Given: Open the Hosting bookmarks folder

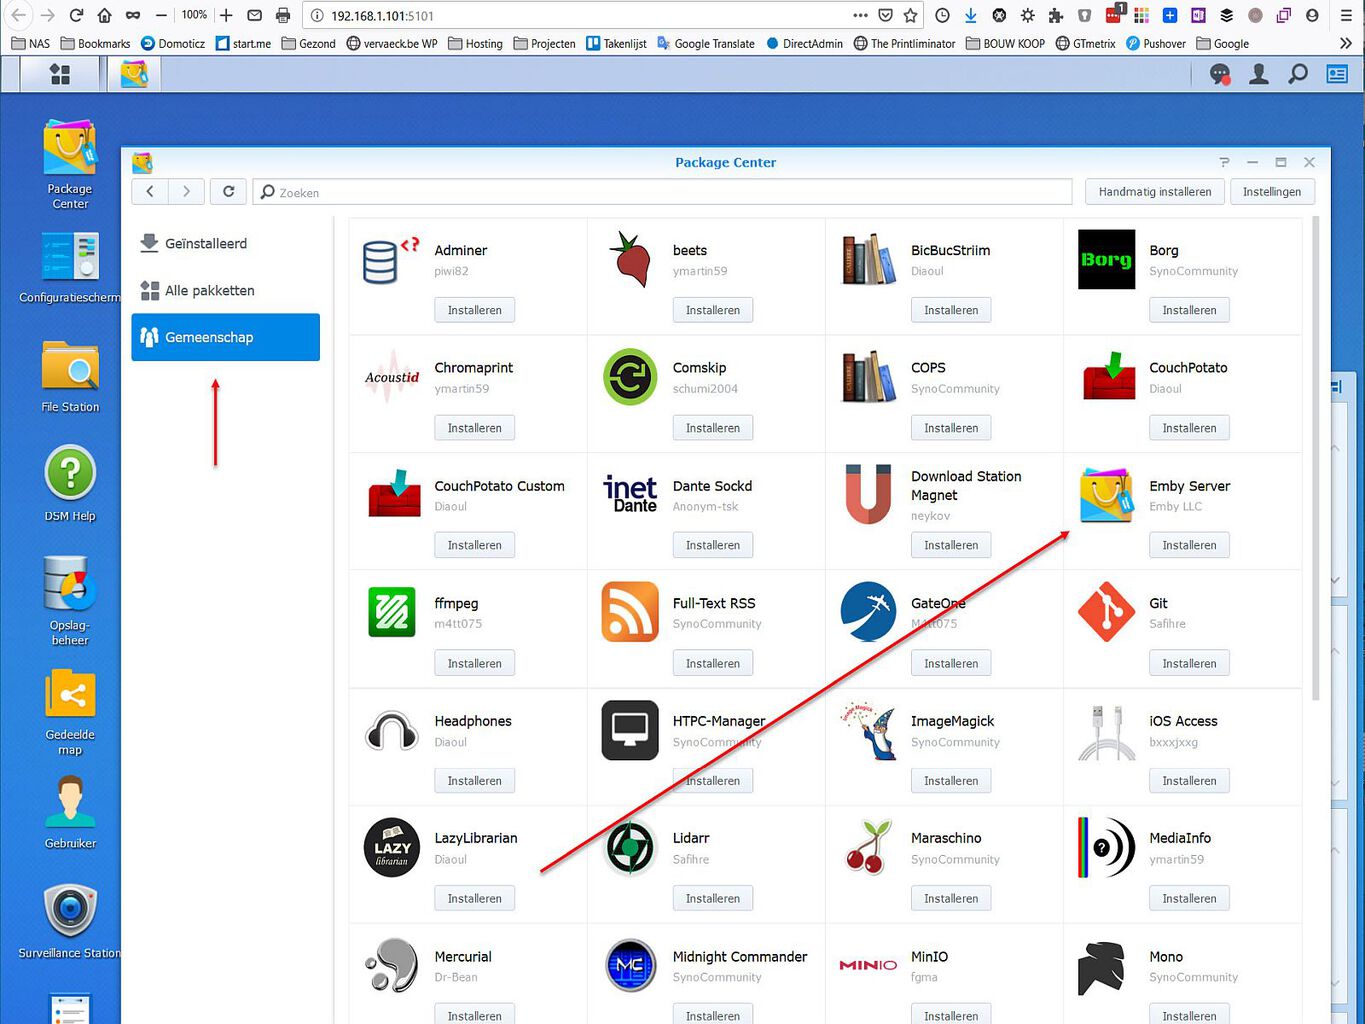Looking at the screenshot, I should pyautogui.click(x=475, y=43).
